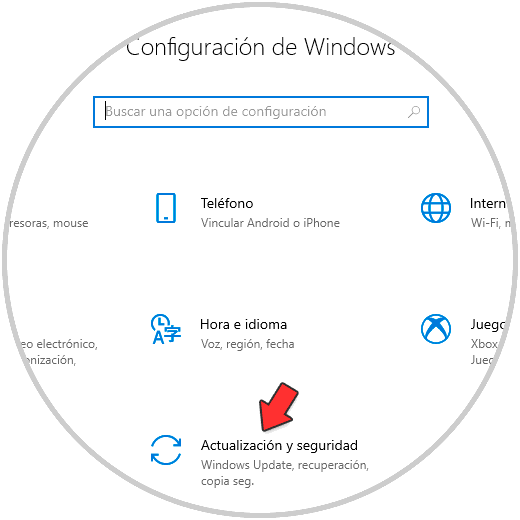
Task: Click the 'eo electrónico' accounts description
Action: tap(58, 344)
